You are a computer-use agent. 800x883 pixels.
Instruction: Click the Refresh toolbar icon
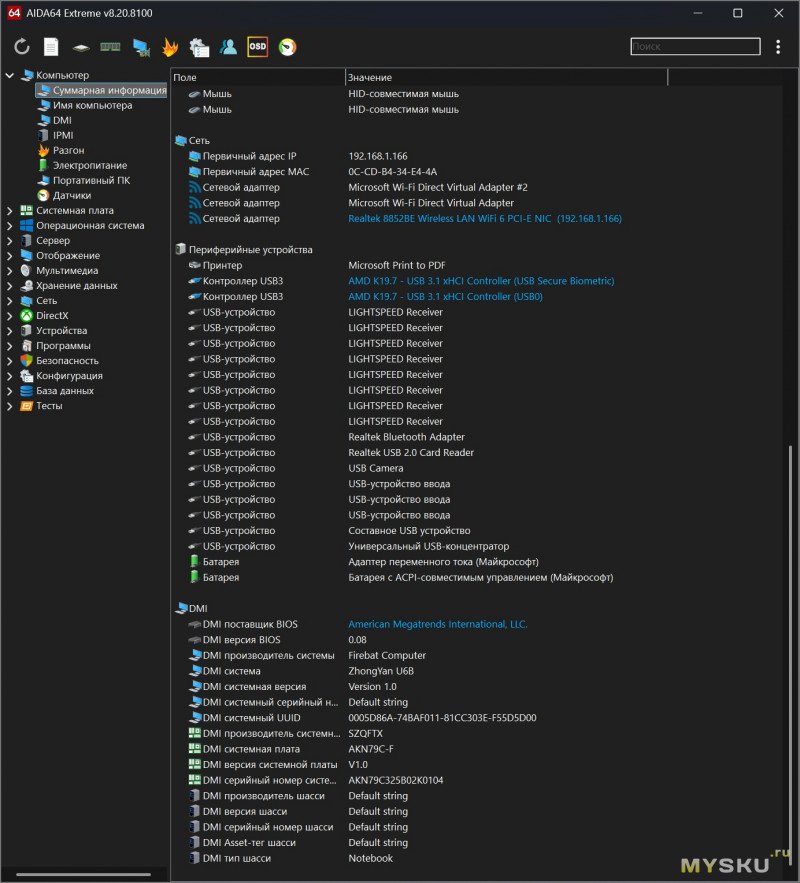22,47
